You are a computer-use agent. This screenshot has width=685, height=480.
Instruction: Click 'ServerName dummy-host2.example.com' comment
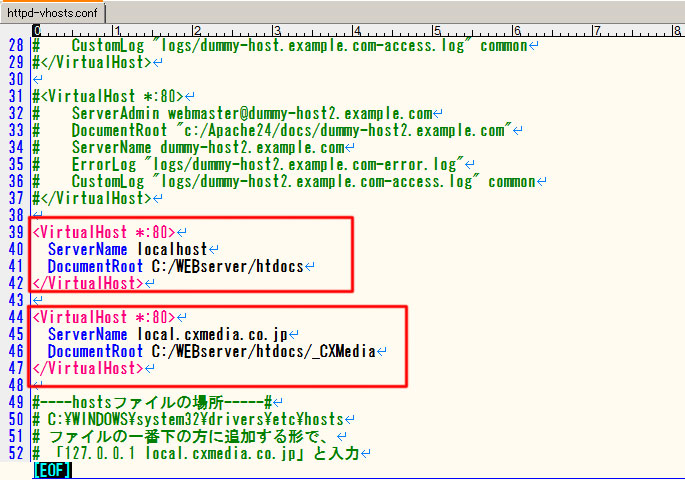click(208, 147)
